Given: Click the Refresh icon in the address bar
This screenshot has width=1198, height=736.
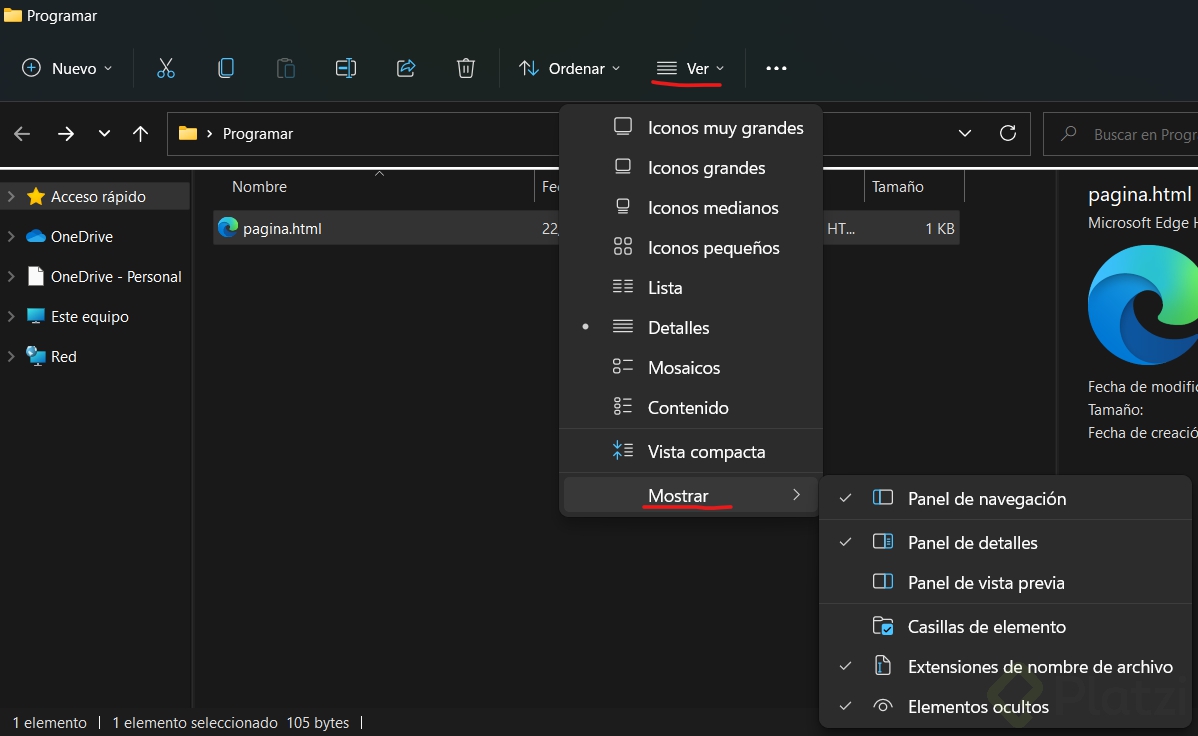Looking at the screenshot, I should [x=1007, y=133].
